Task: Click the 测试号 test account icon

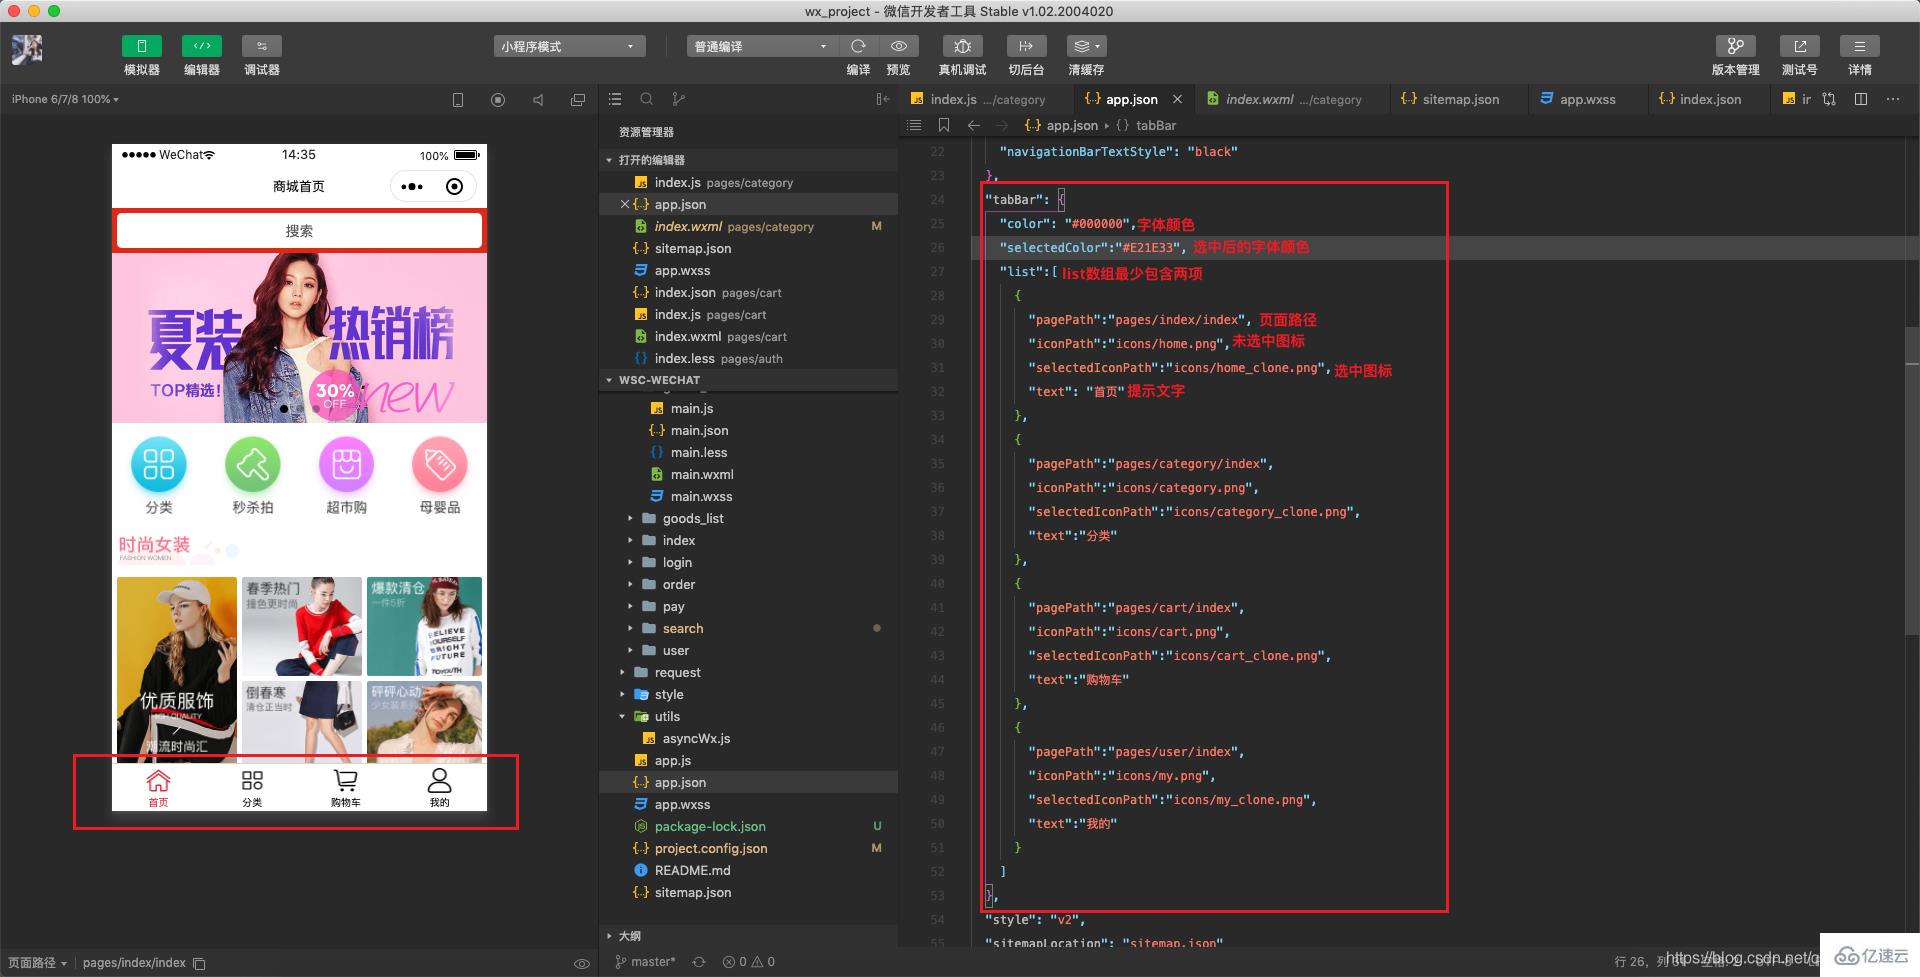Action: pyautogui.click(x=1800, y=46)
